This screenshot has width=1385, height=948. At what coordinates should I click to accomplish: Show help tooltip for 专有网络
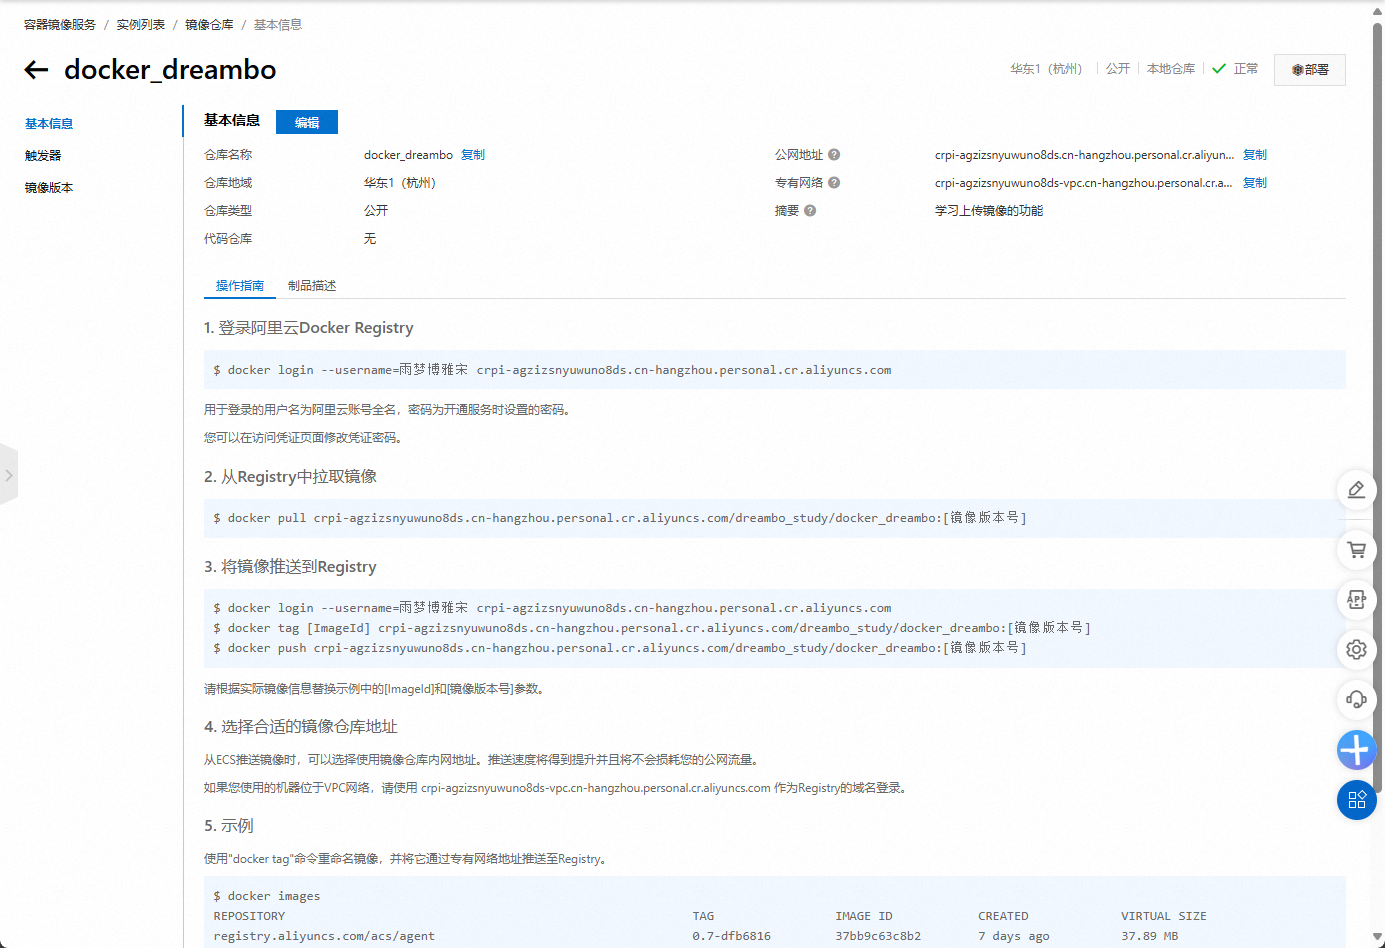(x=834, y=183)
